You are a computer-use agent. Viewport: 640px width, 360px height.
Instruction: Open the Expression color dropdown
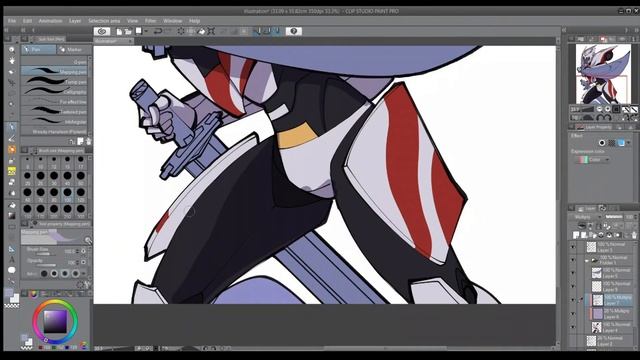click(x=592, y=160)
